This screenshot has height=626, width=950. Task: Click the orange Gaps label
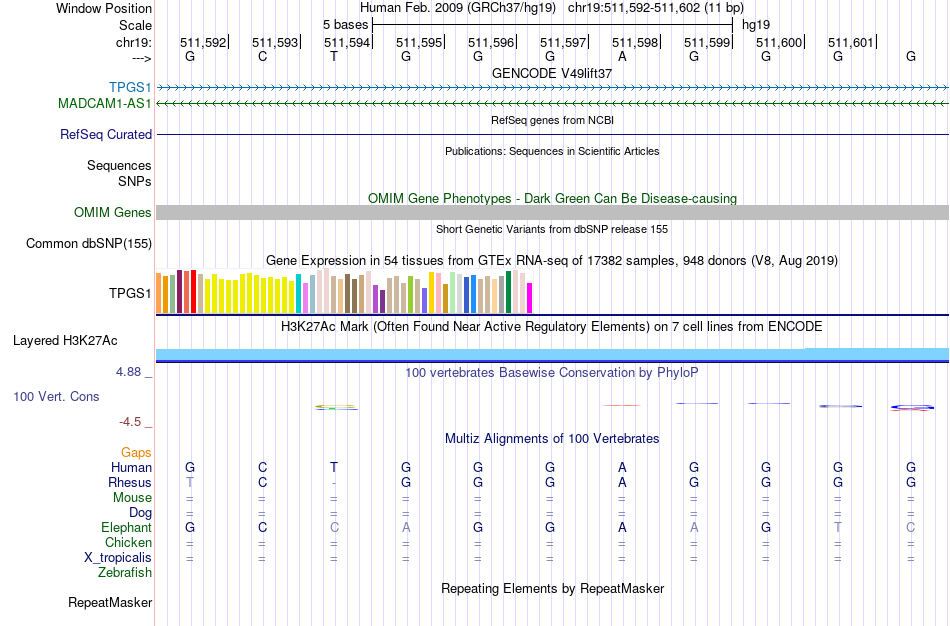pos(136,453)
